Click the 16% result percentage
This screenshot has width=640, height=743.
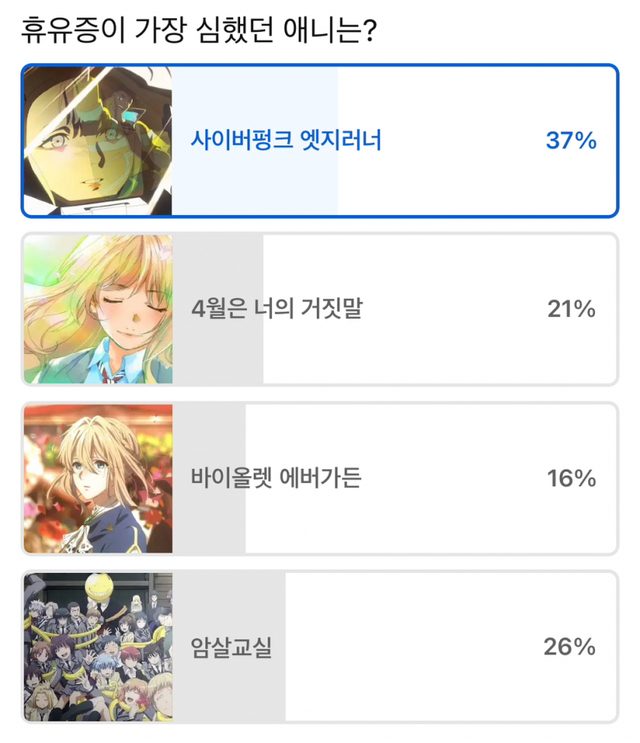[x=571, y=479]
